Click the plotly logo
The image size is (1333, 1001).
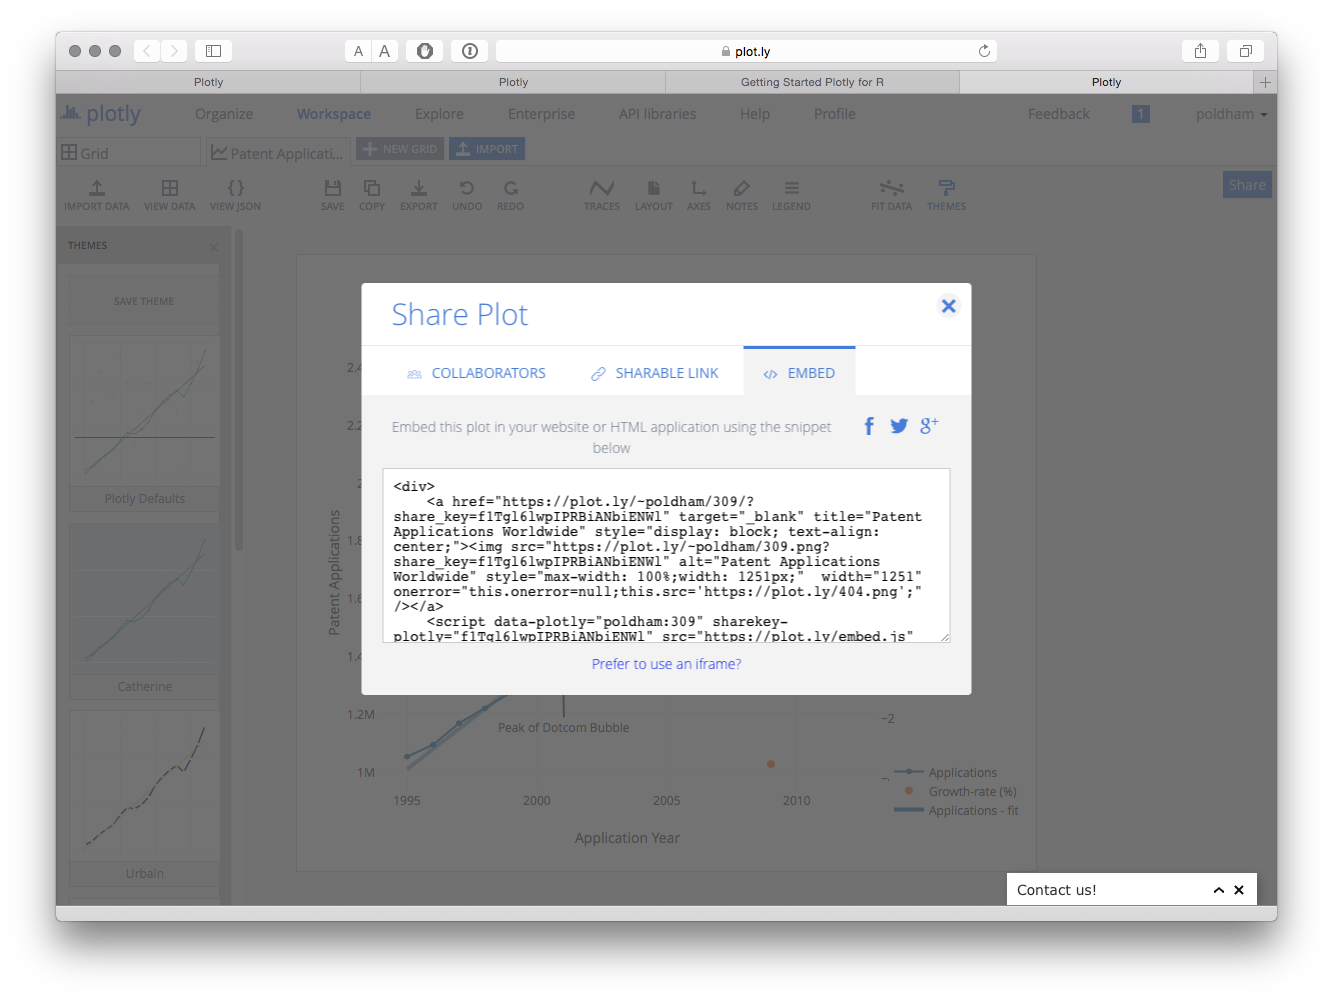(100, 114)
